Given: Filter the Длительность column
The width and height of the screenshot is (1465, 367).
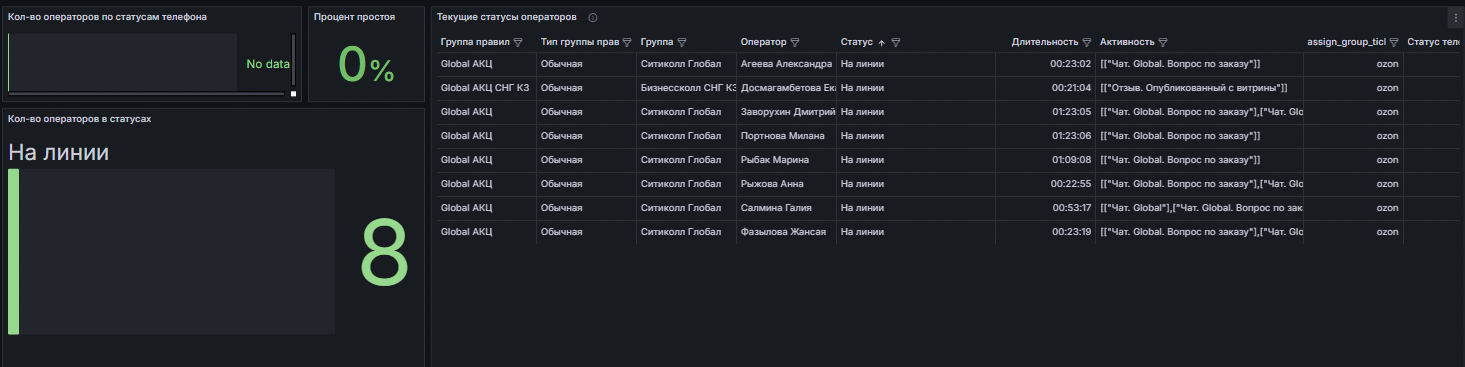Looking at the screenshot, I should click(1086, 43).
